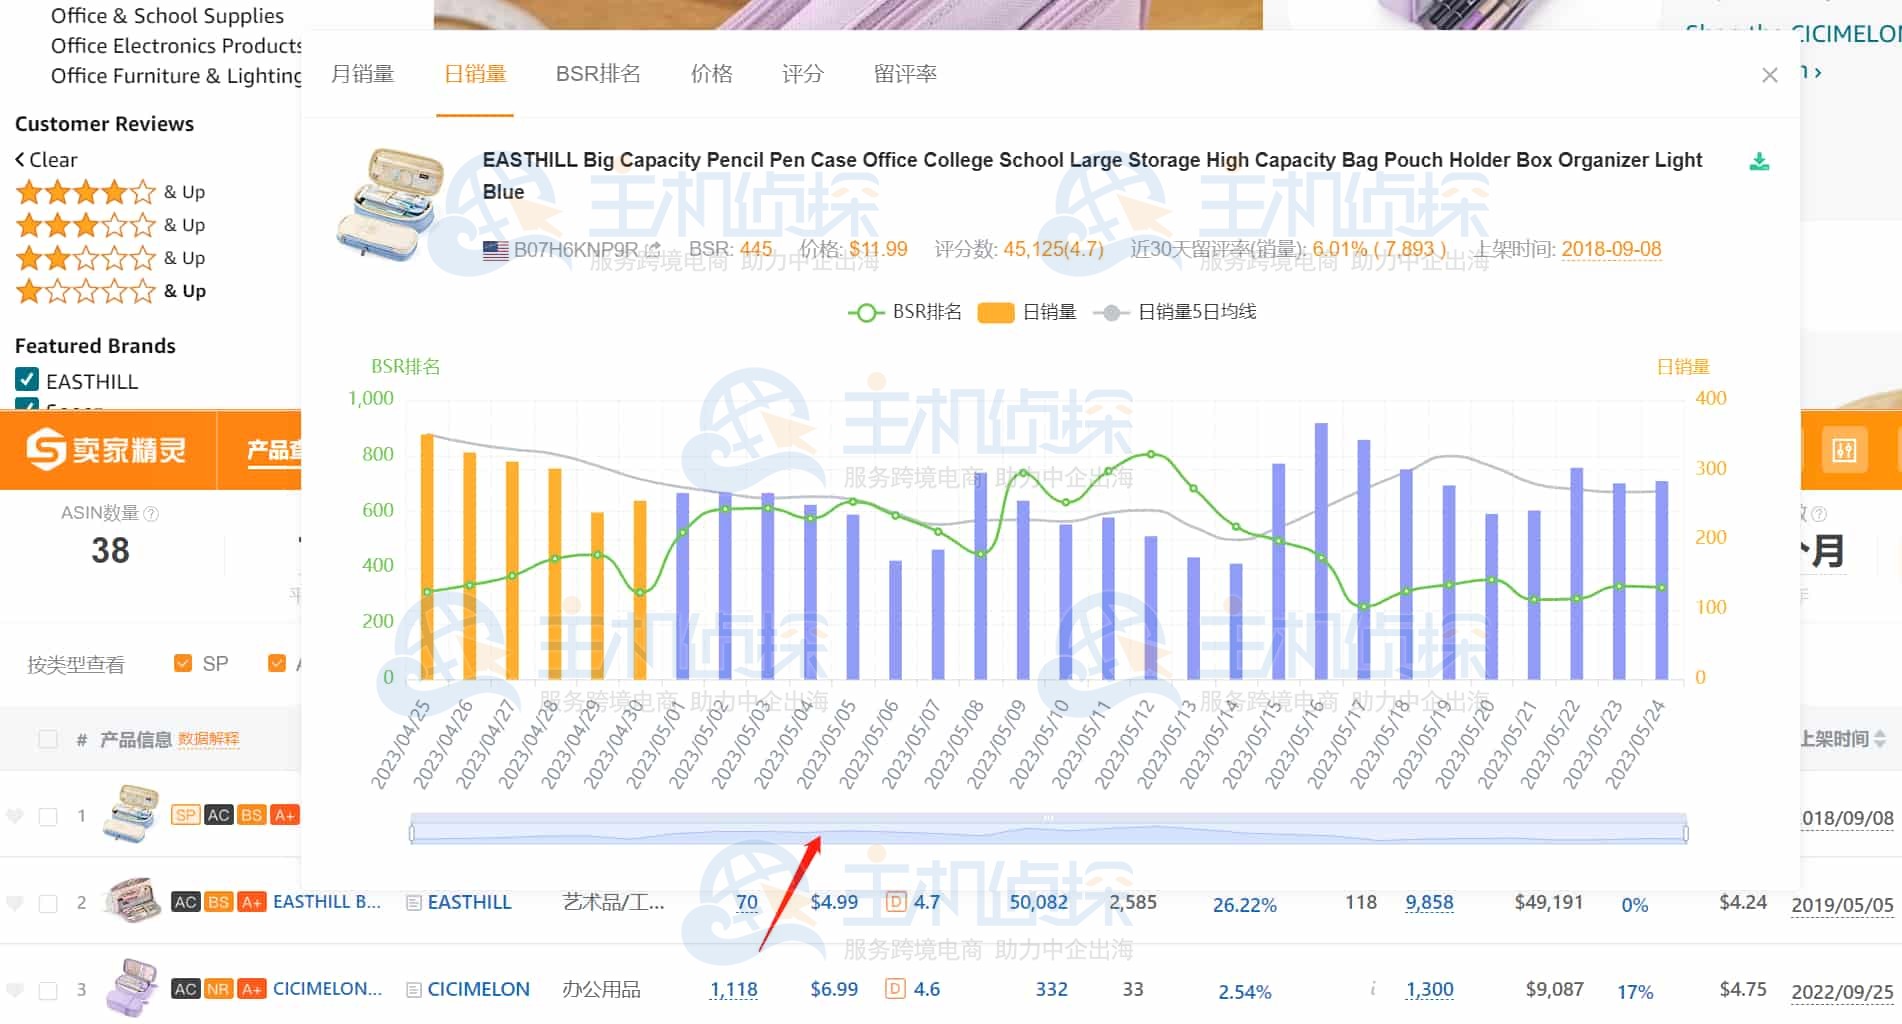The height and width of the screenshot is (1024, 1902).
Task: Click BSR rank 1,118 link
Action: 733,990
